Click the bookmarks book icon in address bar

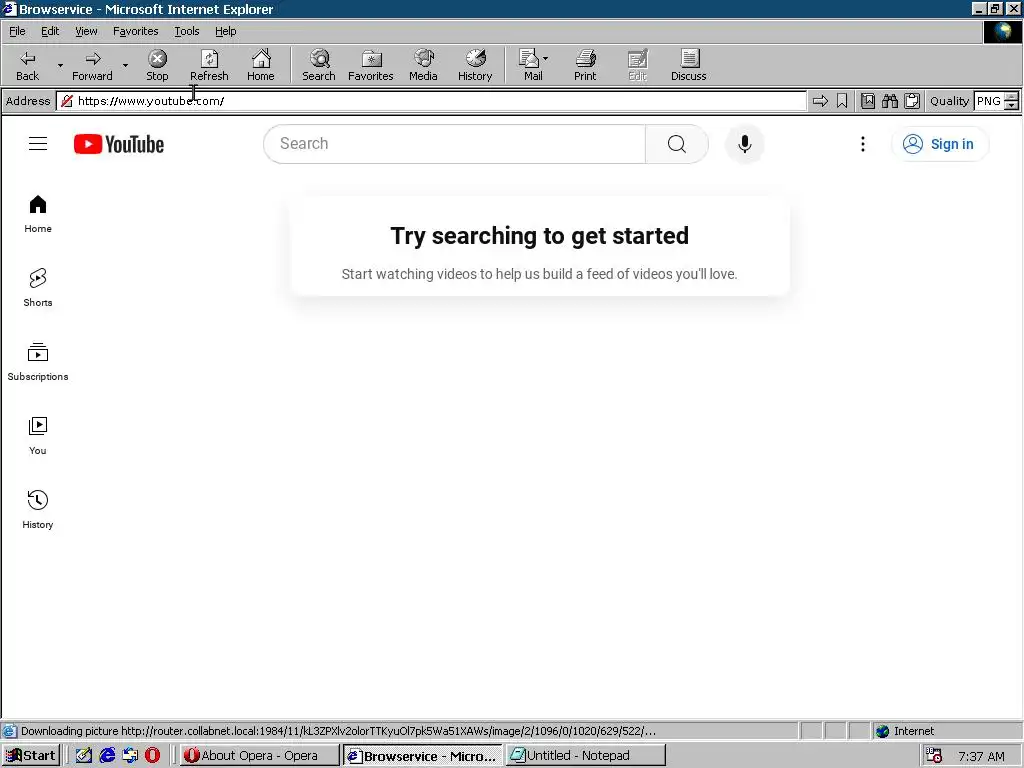coord(868,101)
